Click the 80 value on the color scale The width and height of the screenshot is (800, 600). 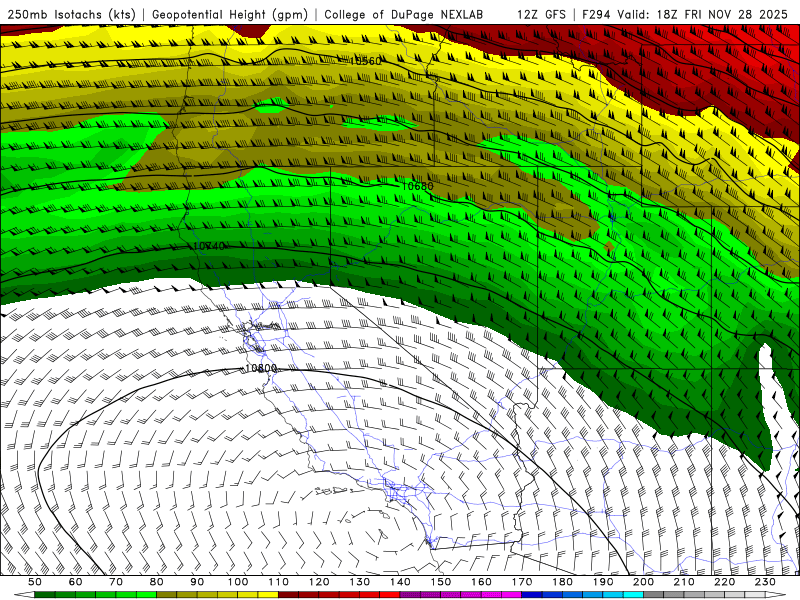tap(157, 582)
